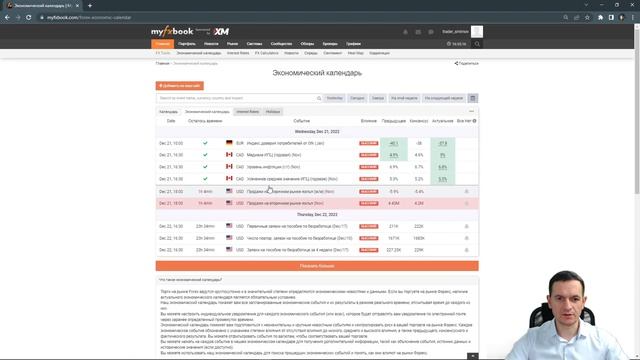The image size is (640, 360).
Task: Click the info icon beside Все Нет
Action: tap(474, 121)
